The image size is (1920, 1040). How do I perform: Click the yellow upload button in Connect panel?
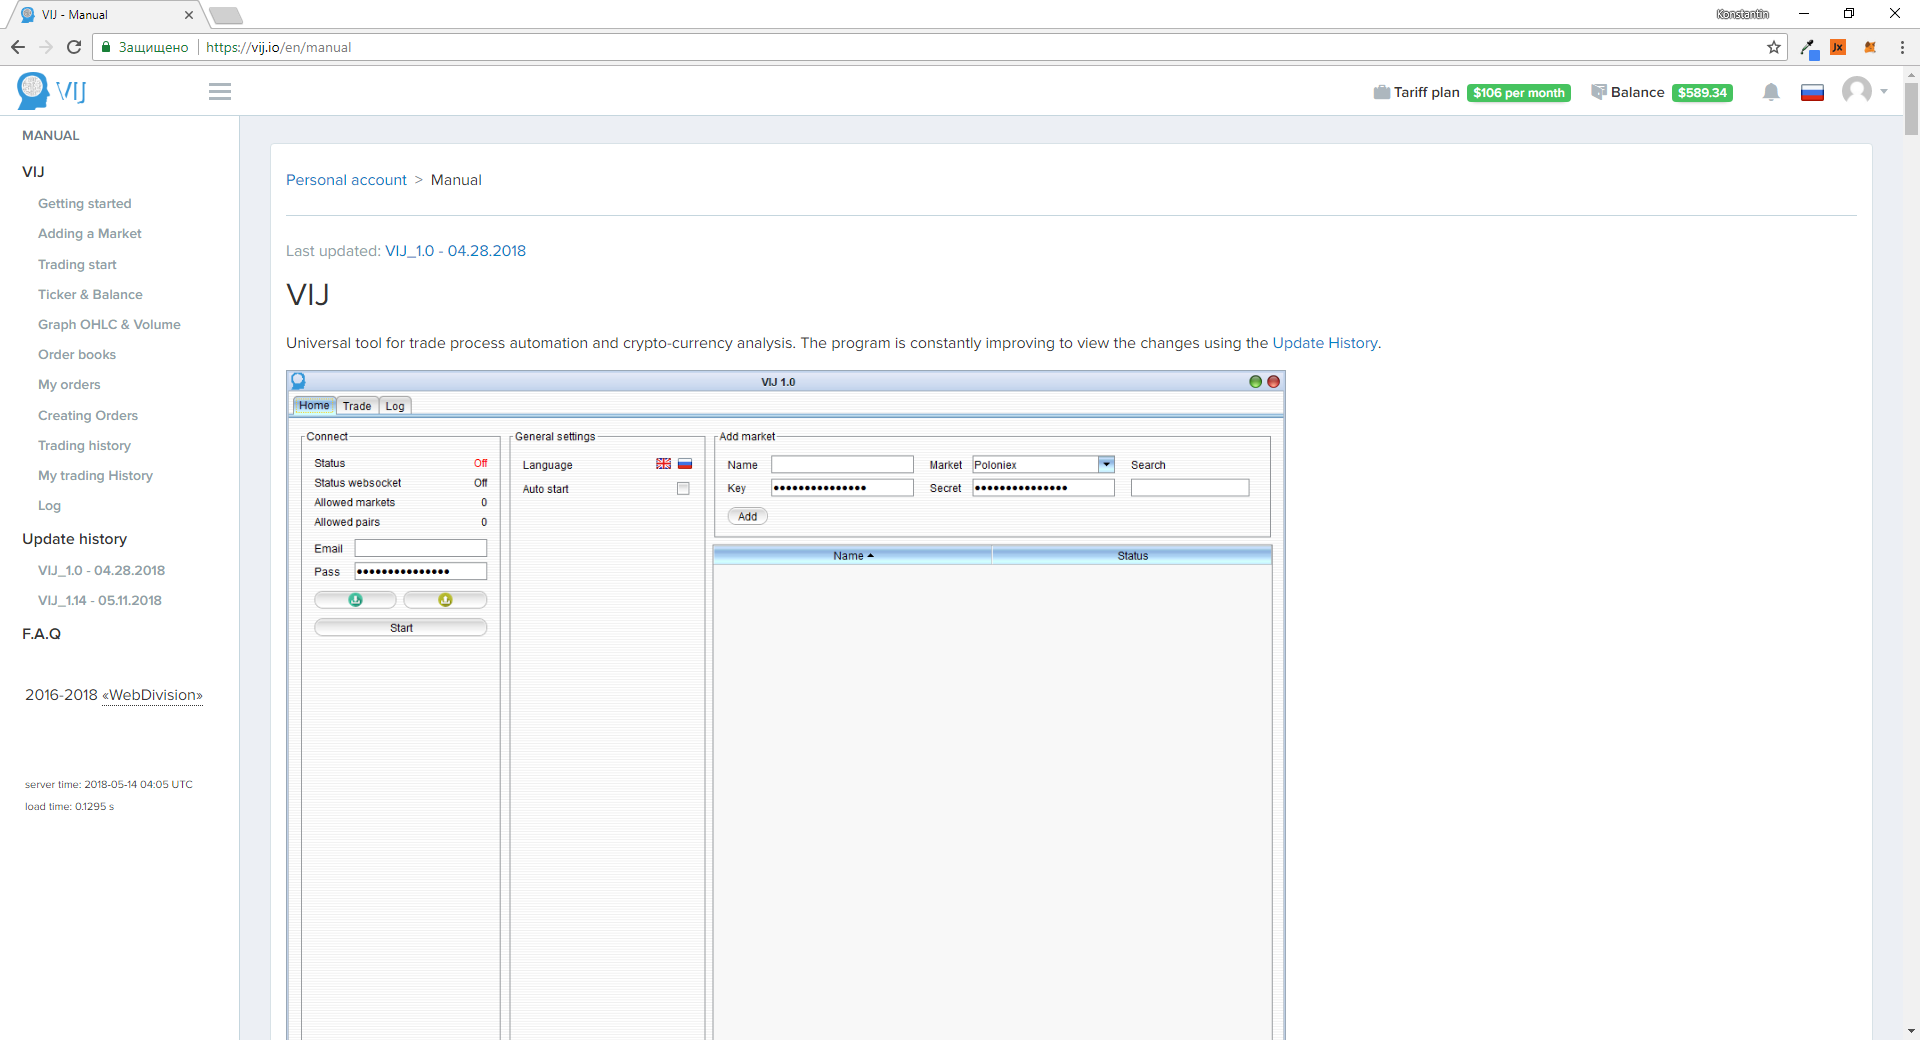(445, 600)
